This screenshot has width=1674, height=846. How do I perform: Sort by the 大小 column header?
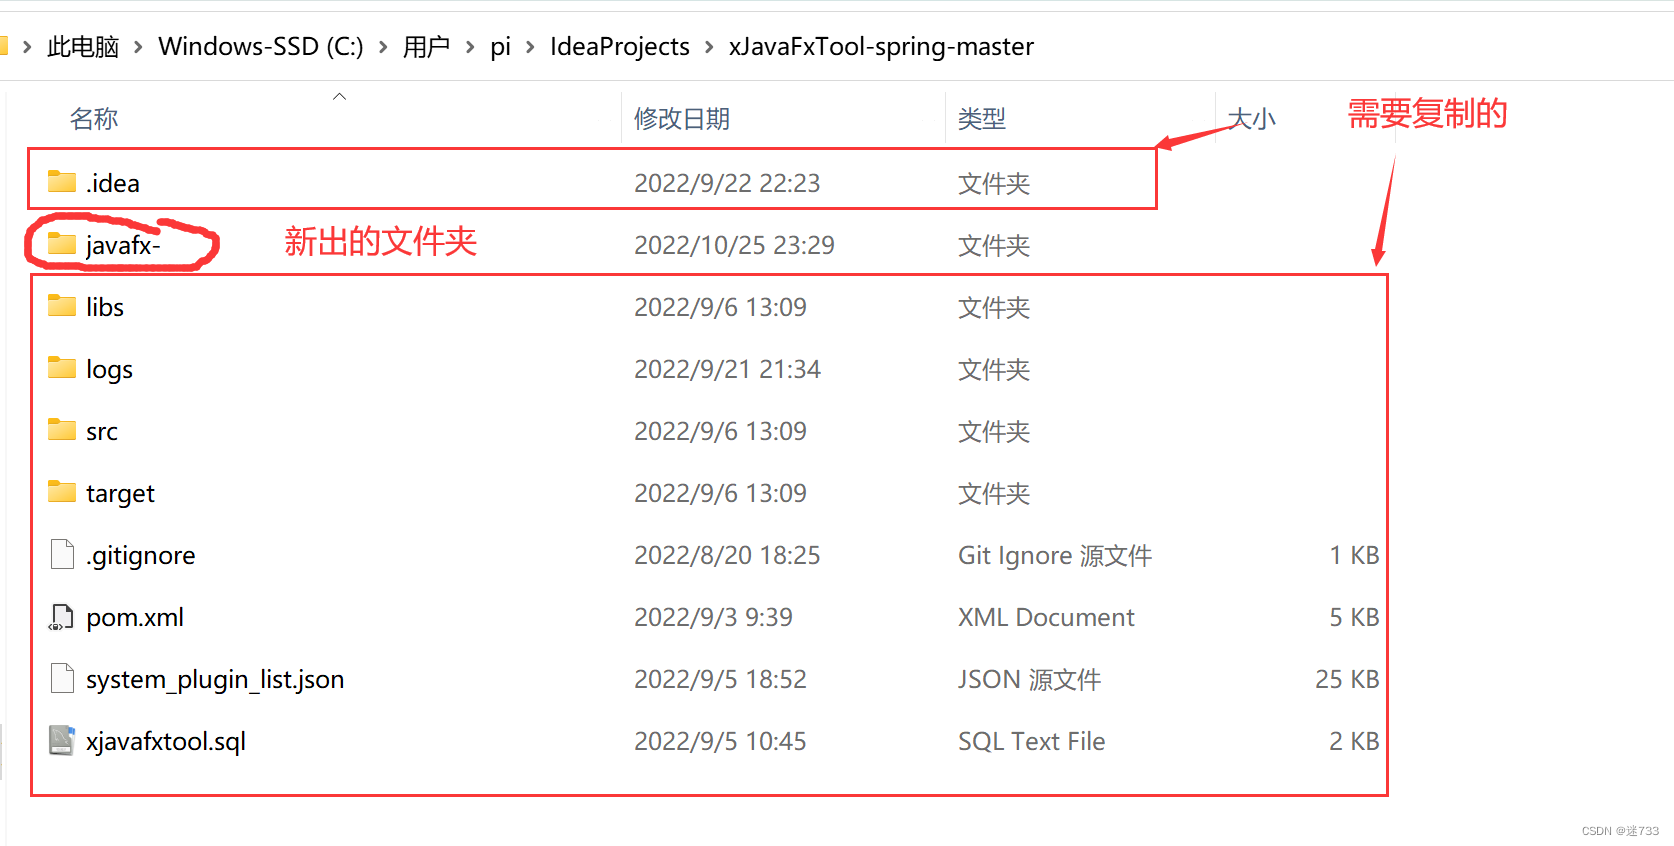(x=1251, y=119)
